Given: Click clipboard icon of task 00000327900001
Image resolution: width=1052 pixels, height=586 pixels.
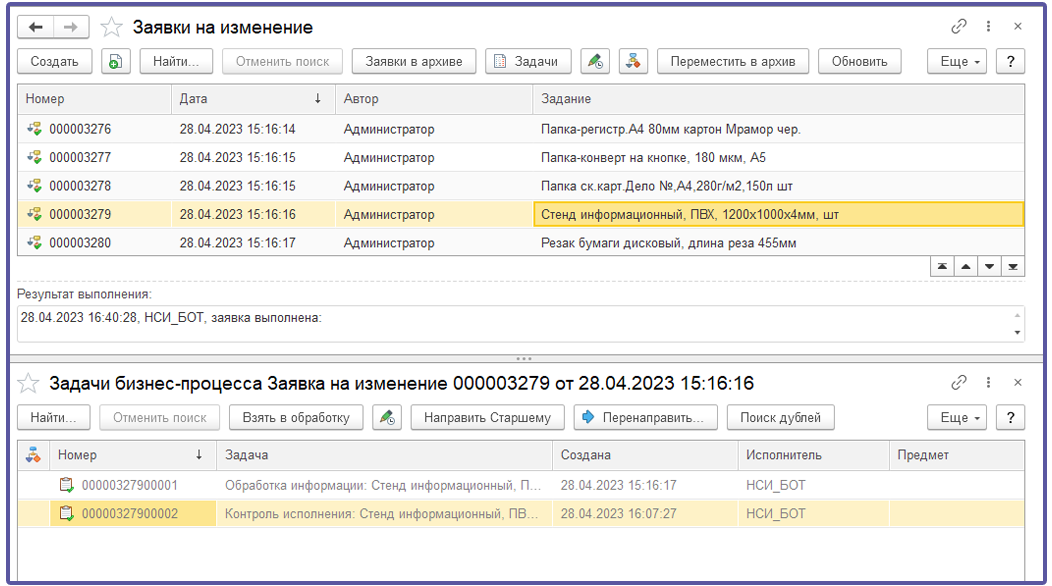Looking at the screenshot, I should (66, 485).
